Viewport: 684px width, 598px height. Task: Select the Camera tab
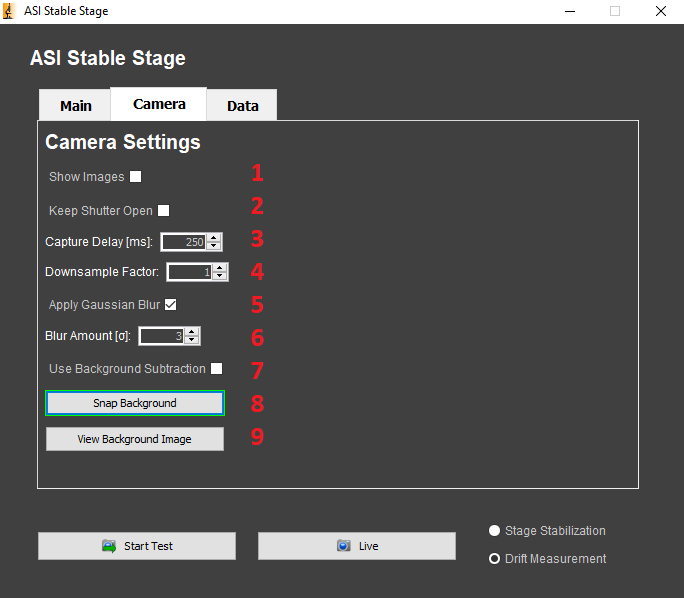[159, 104]
